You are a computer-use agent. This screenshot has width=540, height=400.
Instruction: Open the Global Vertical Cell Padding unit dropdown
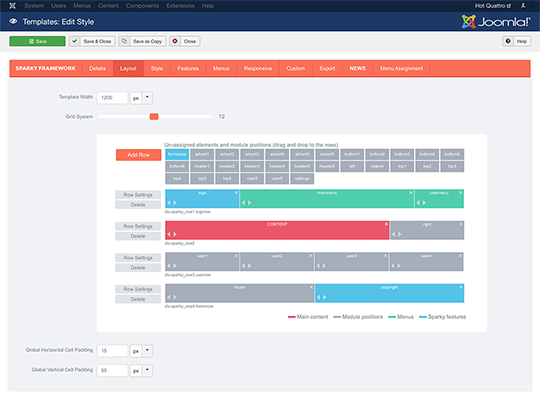tap(147, 370)
